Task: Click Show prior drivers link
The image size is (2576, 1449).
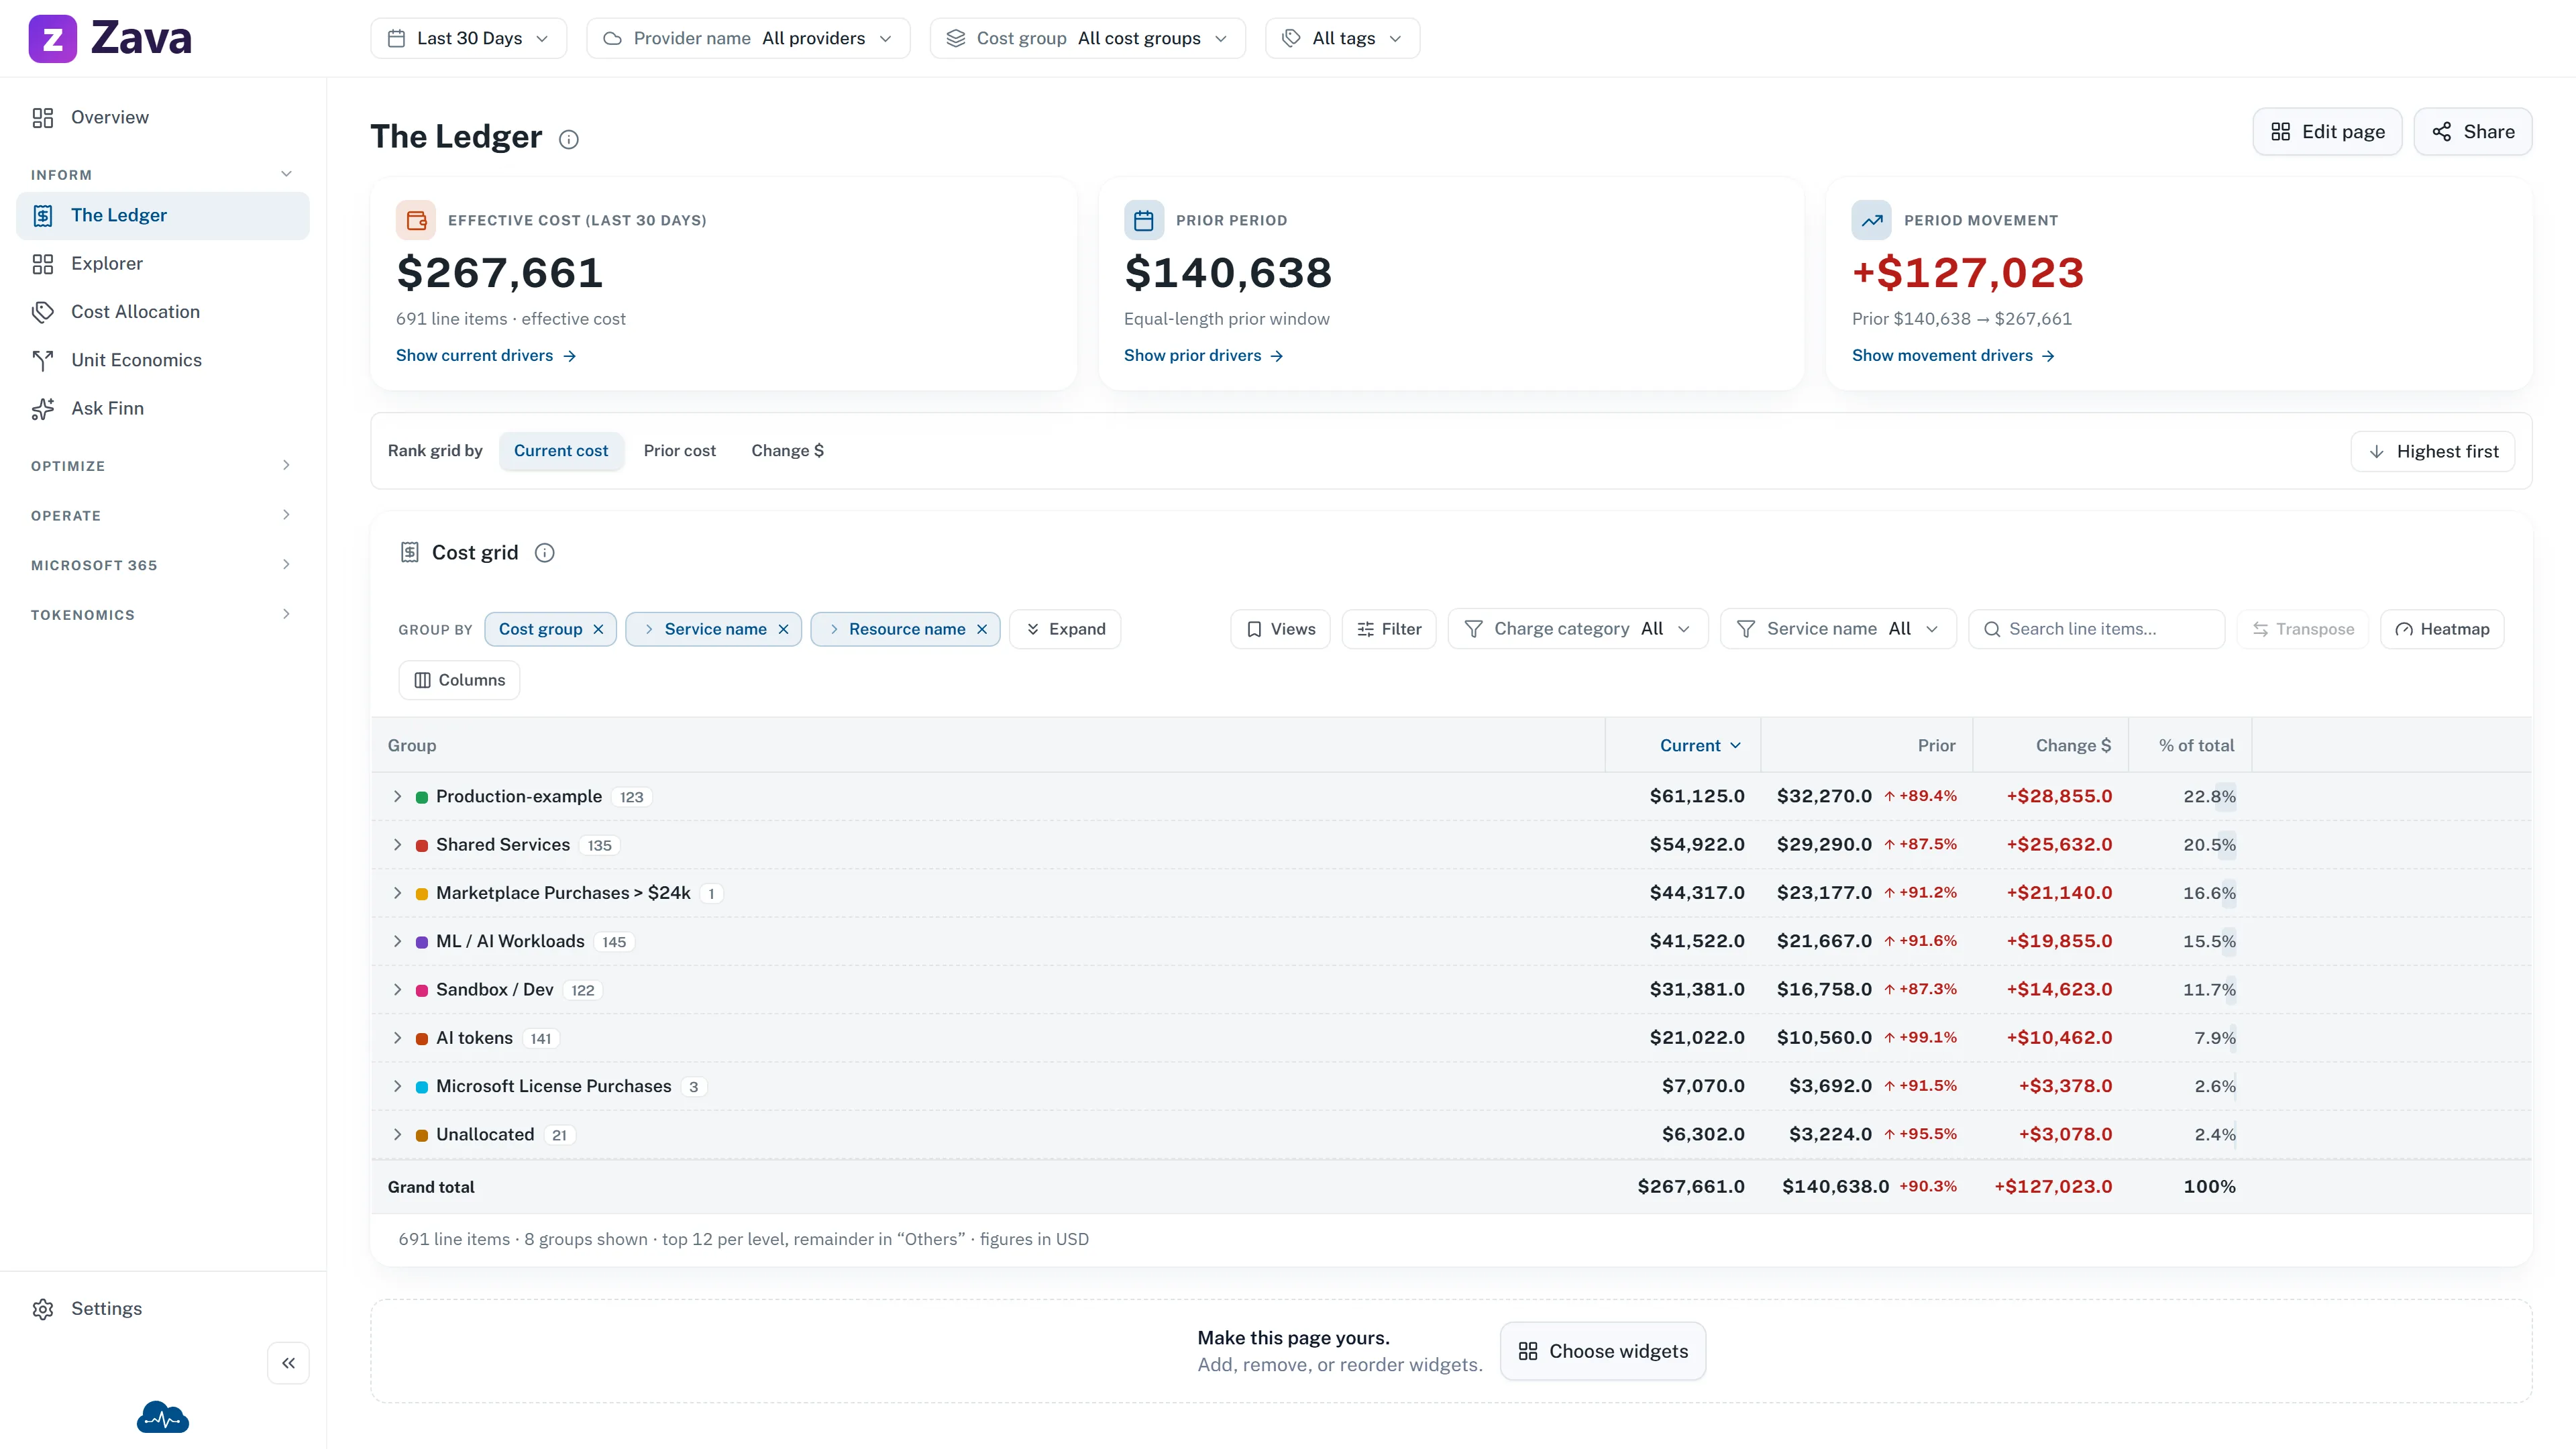Action: [1203, 356]
